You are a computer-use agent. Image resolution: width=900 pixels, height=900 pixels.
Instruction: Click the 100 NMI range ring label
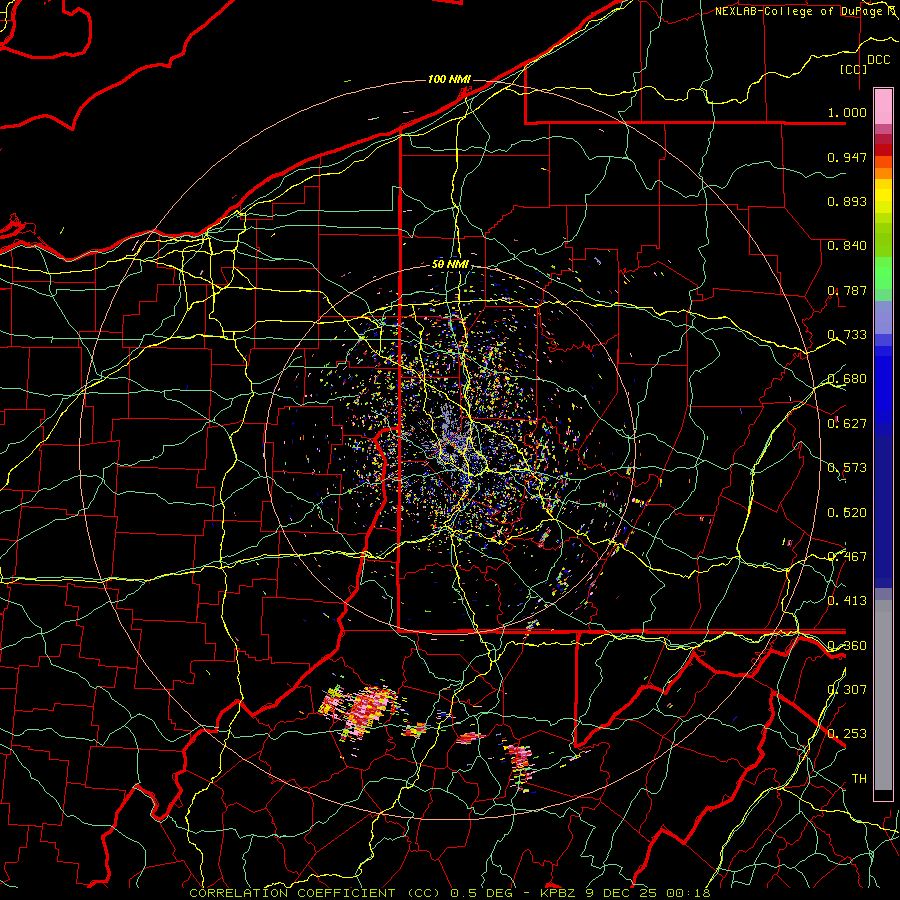click(x=449, y=79)
